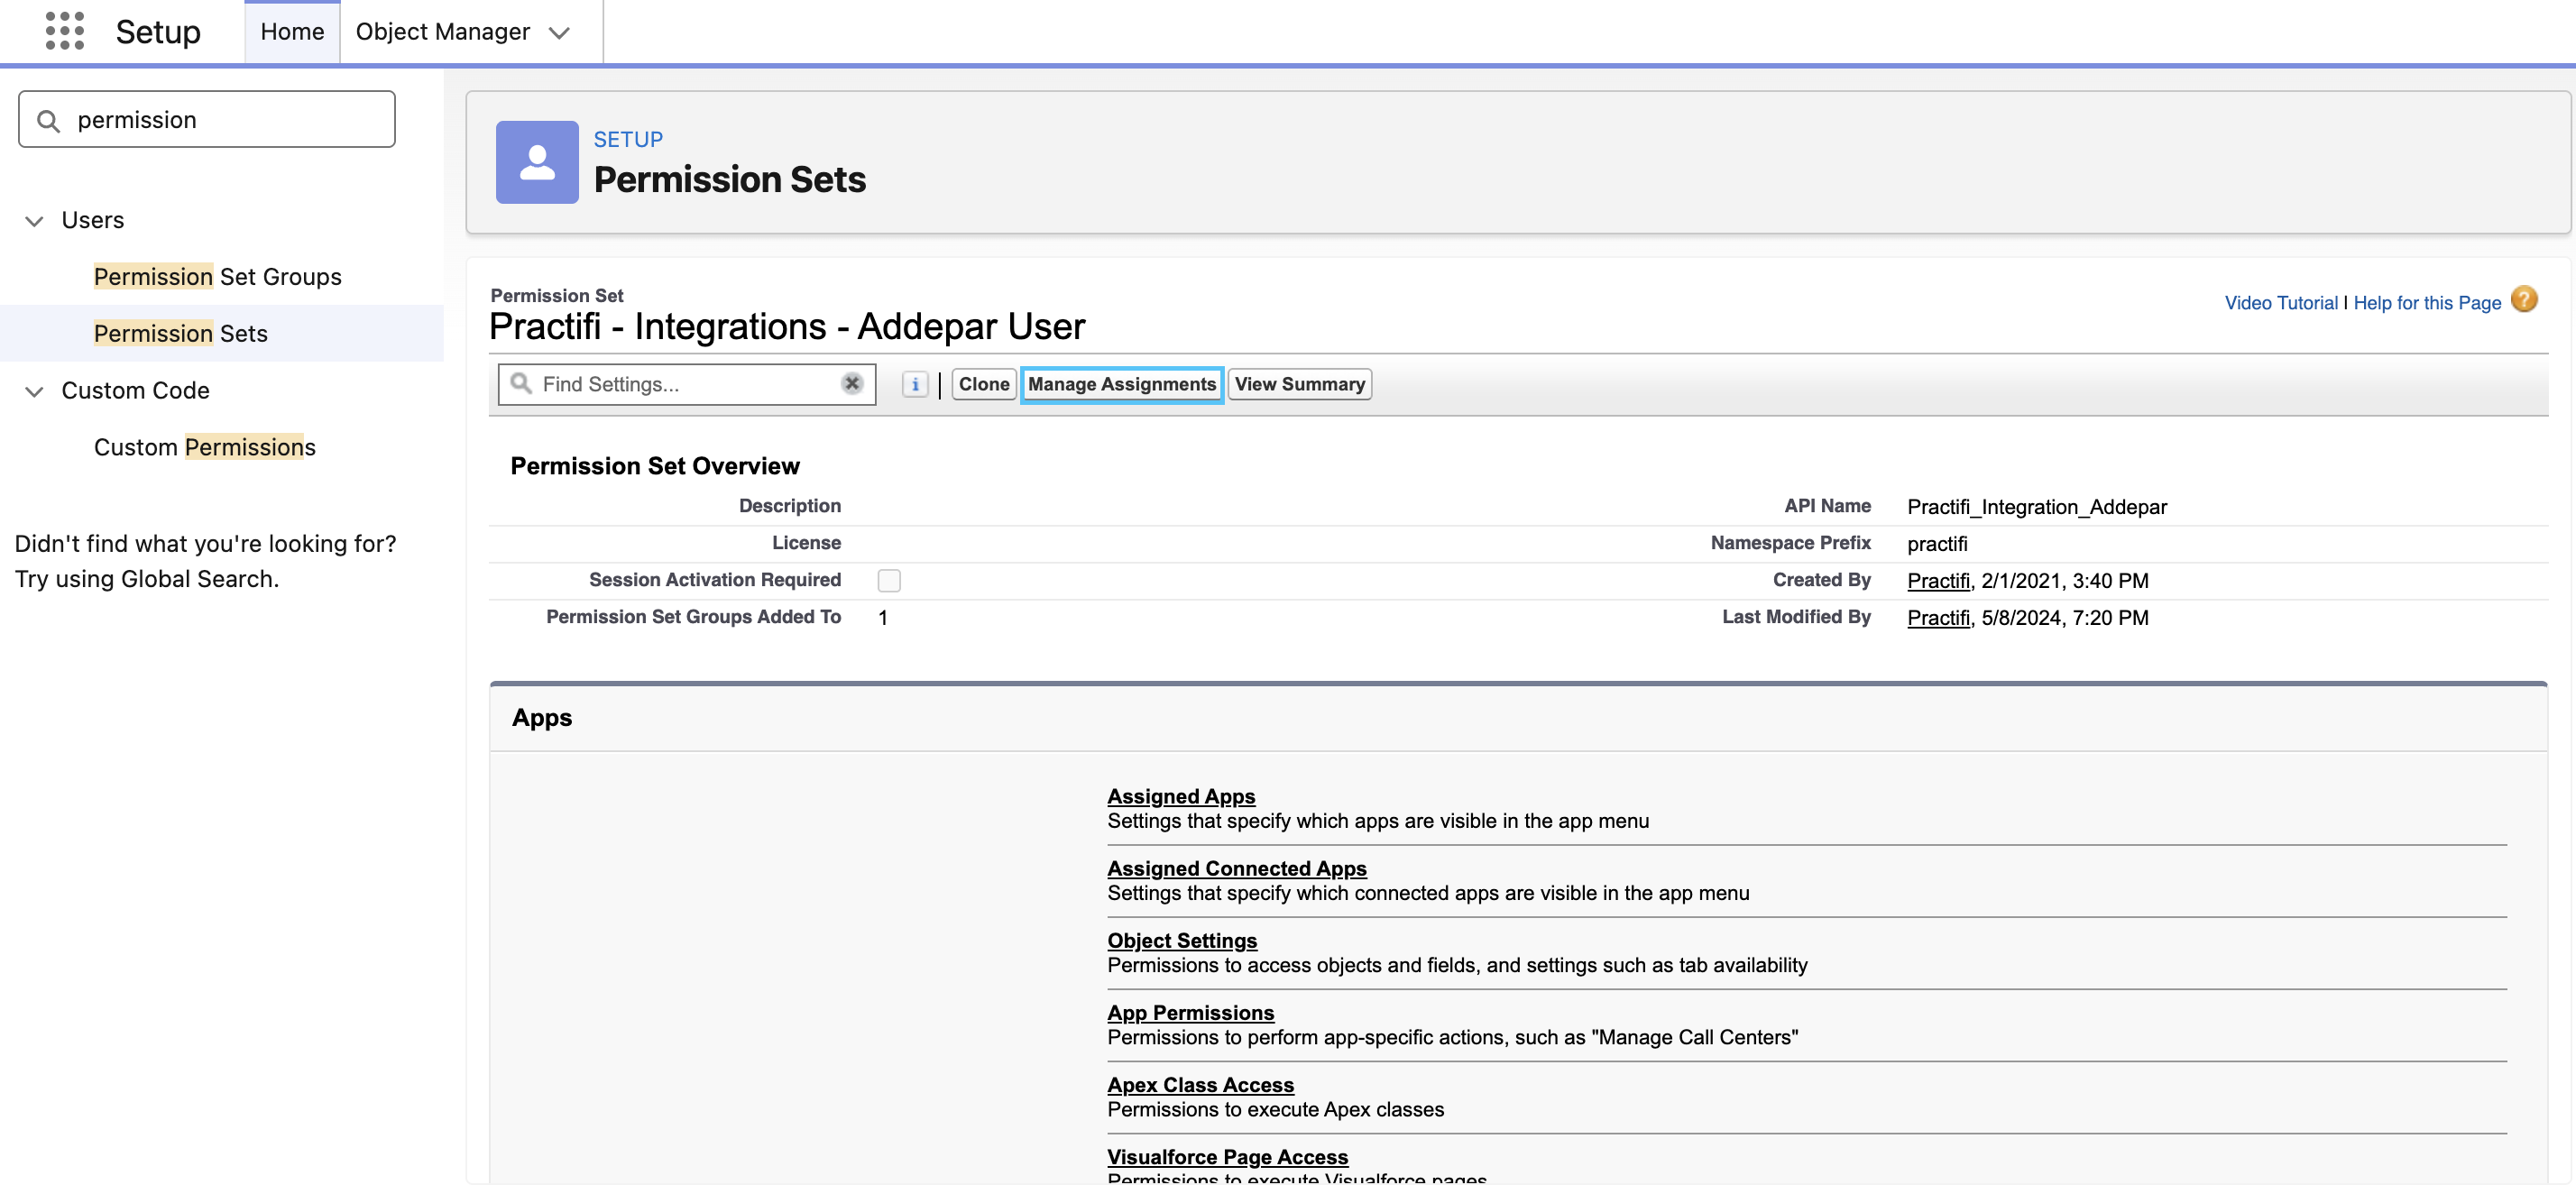The image size is (2576, 1194).
Task: Open Created By Practifi link
Action: pyautogui.click(x=1938, y=581)
